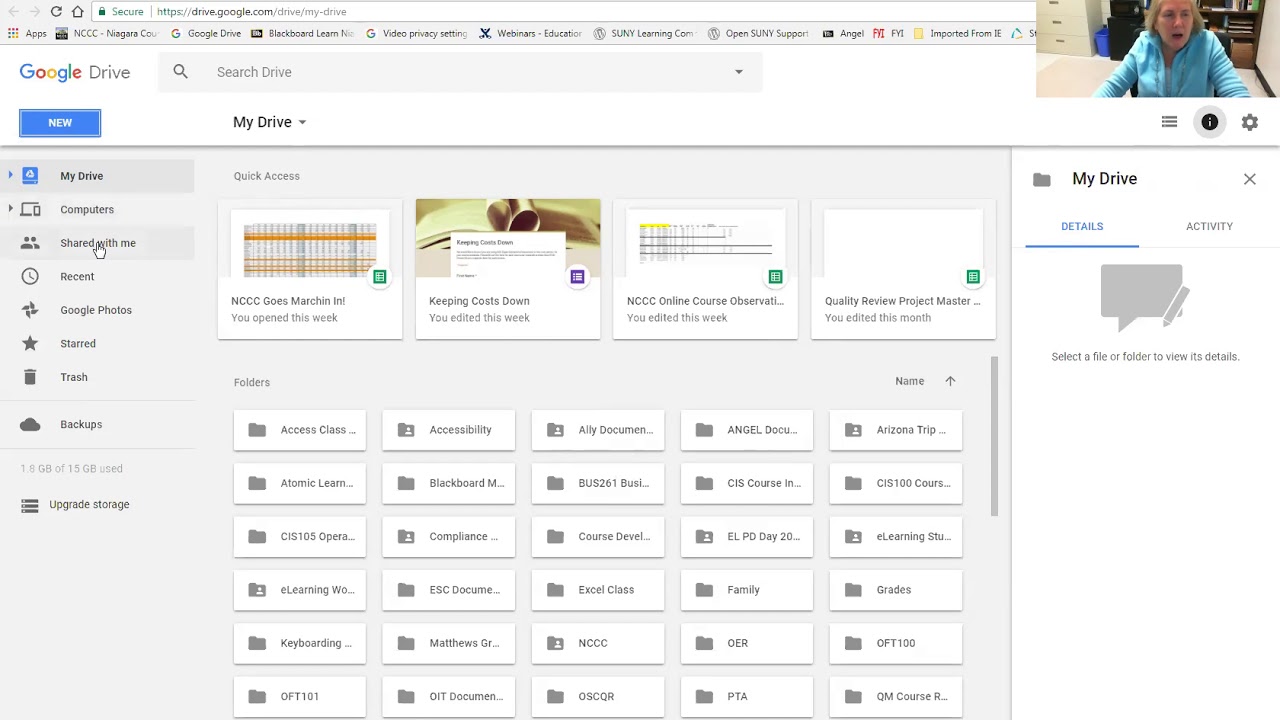1280x720 pixels.
Task: Switch to the Details tab
Action: (x=1082, y=226)
